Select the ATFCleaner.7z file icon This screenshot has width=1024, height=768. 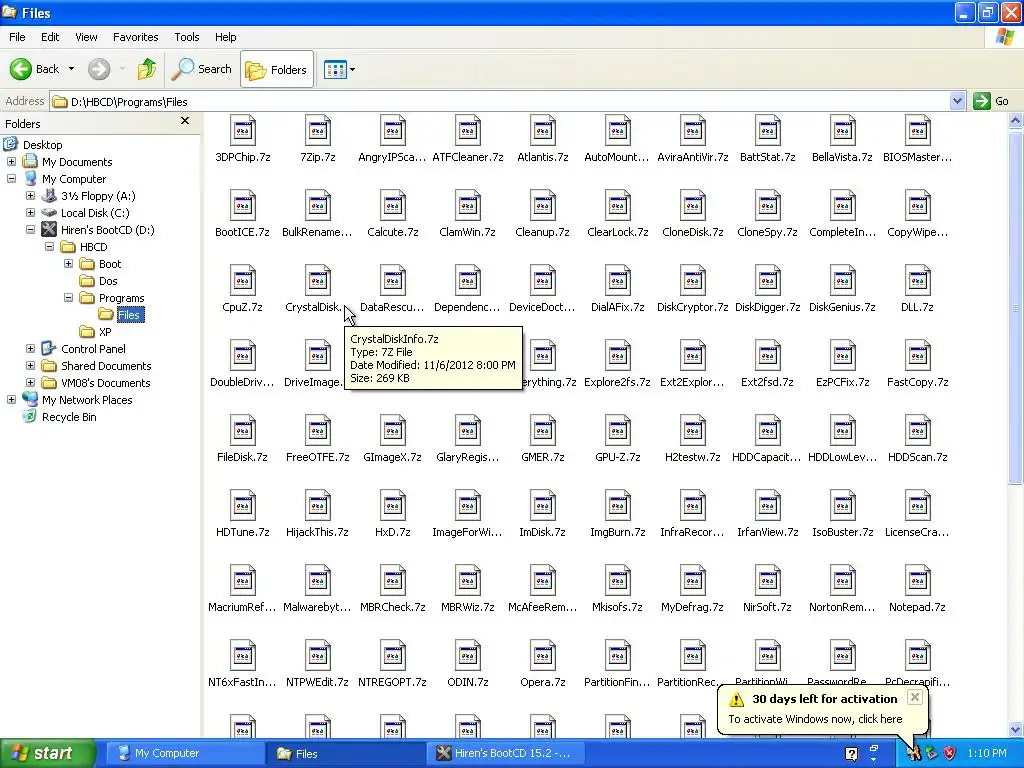pos(468,131)
